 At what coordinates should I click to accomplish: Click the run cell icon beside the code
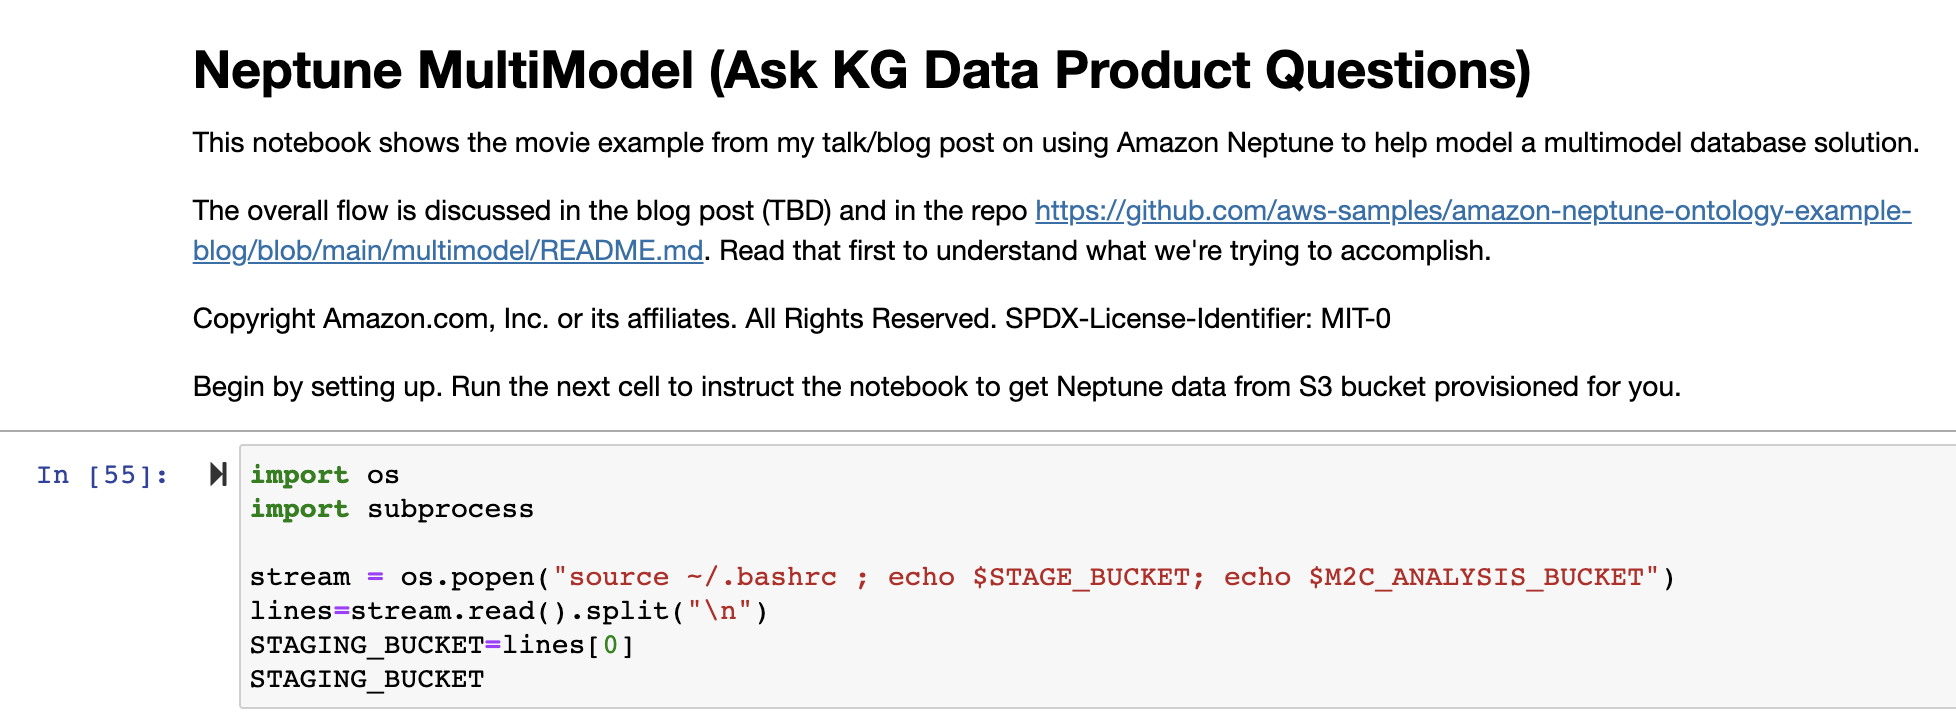(x=218, y=474)
